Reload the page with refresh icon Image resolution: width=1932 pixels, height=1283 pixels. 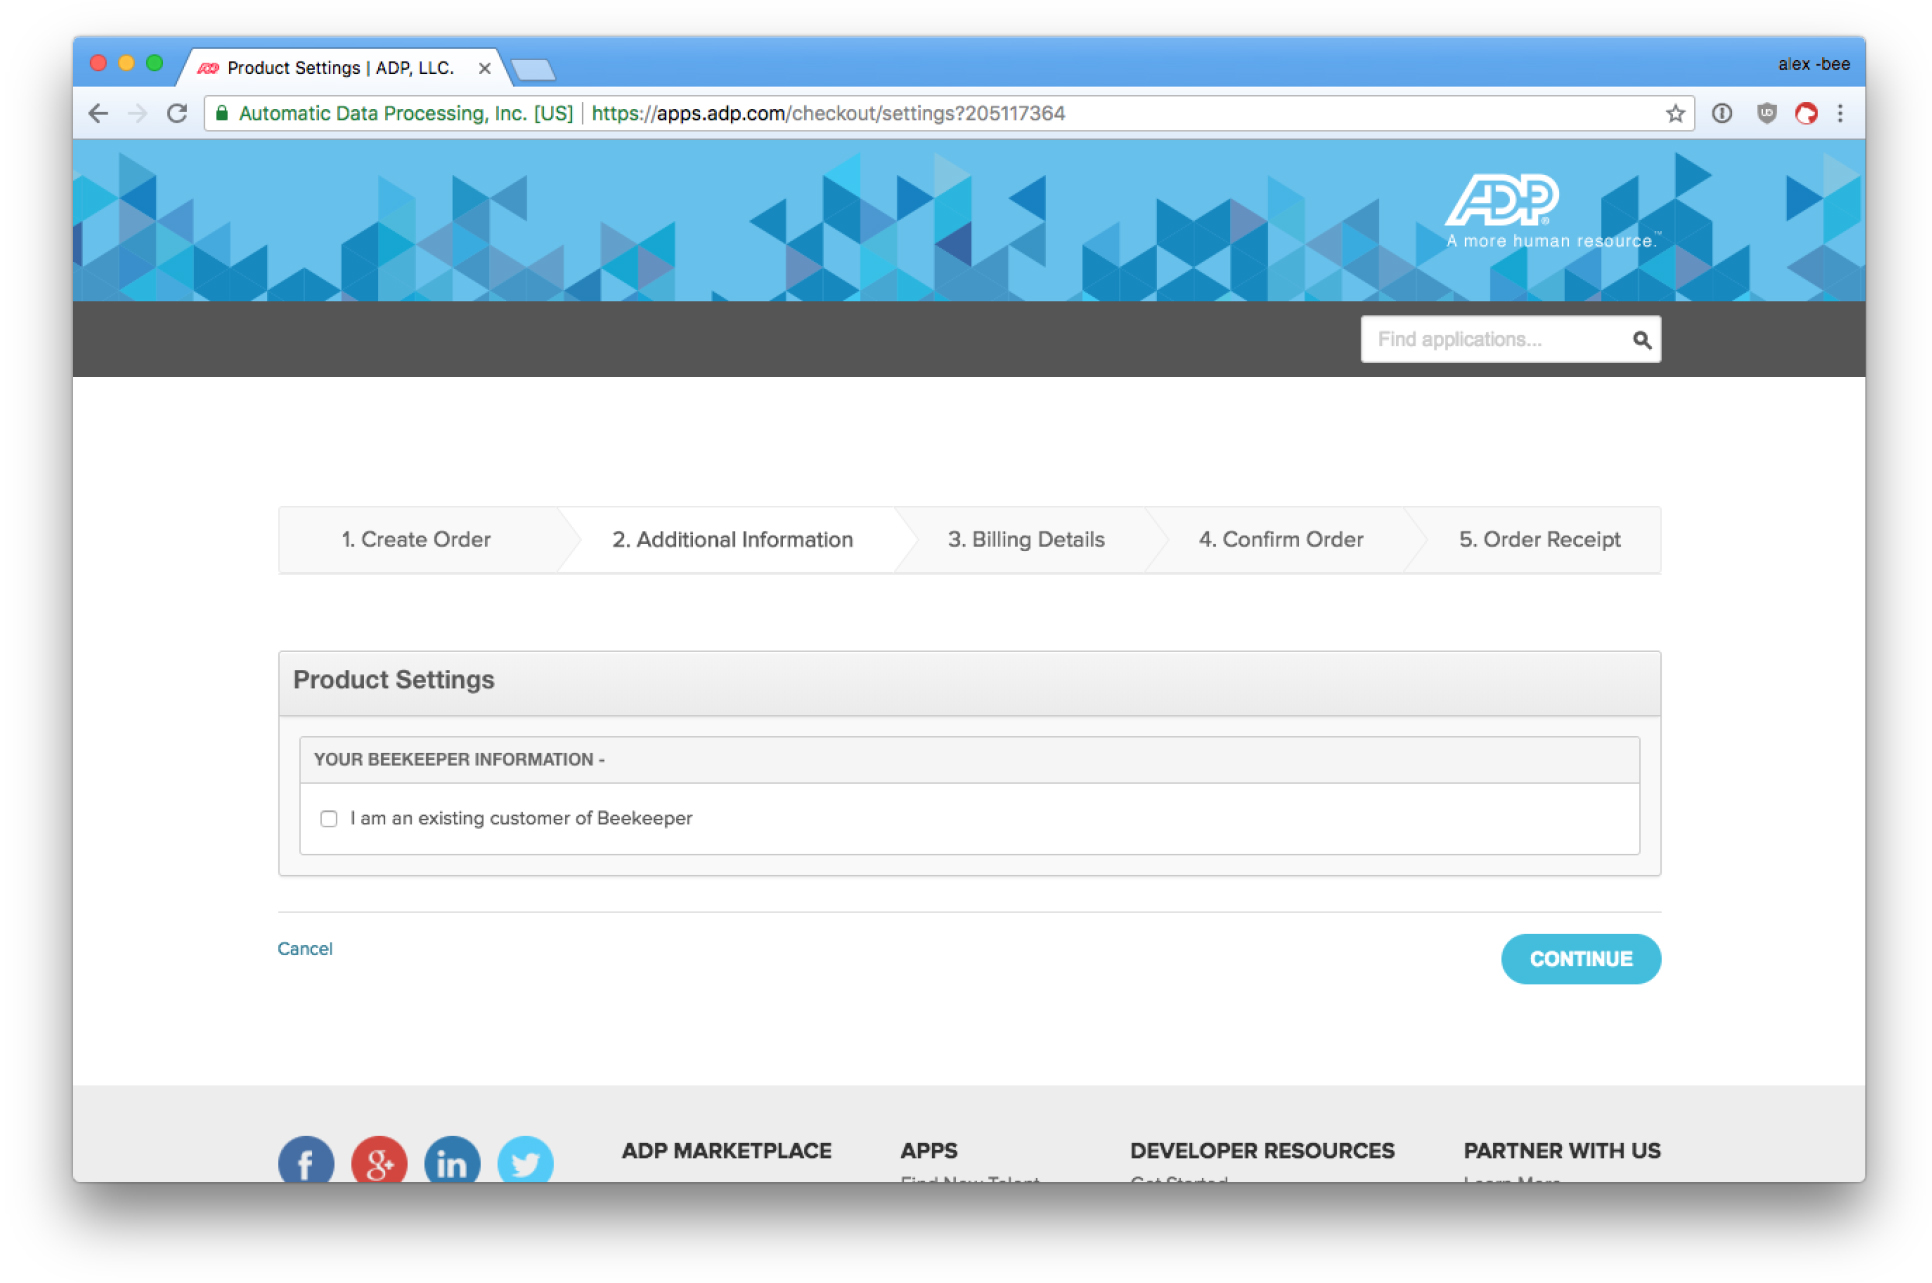pos(177,114)
